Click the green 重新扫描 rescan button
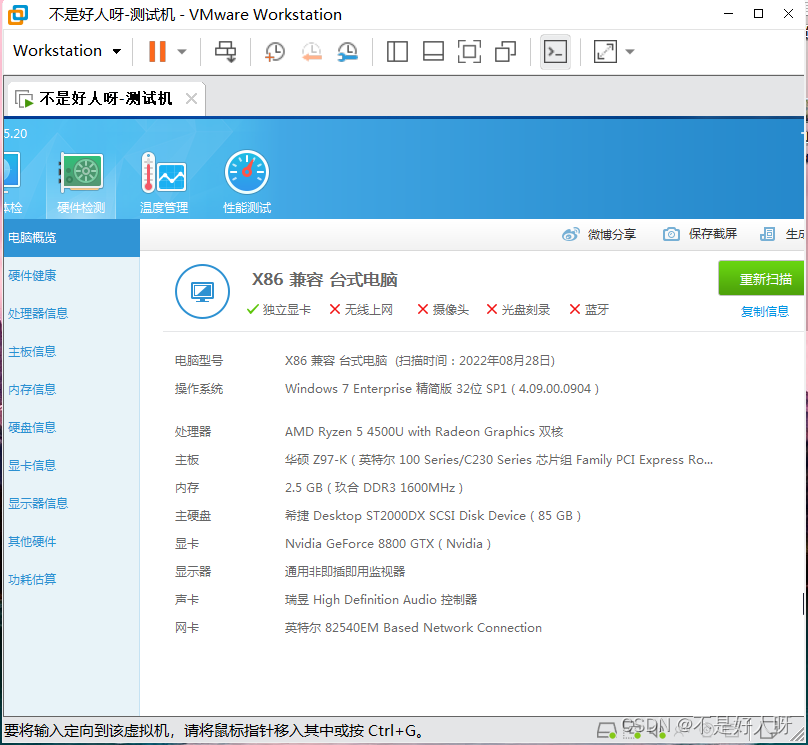 (x=762, y=279)
